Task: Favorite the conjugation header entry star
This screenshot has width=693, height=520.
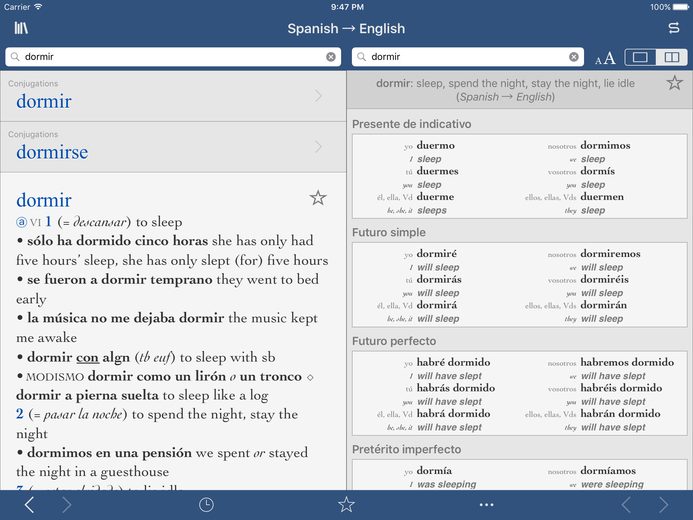Action: (674, 83)
